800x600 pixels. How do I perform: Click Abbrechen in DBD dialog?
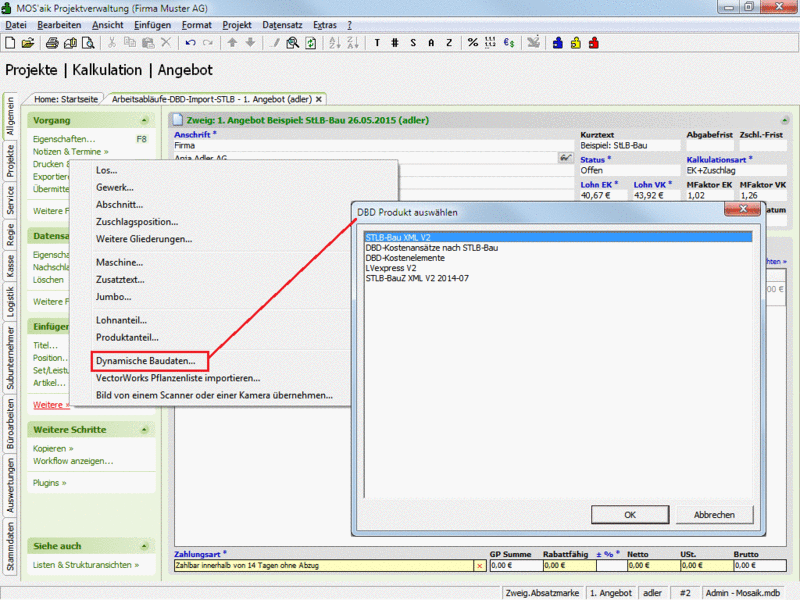coord(714,515)
